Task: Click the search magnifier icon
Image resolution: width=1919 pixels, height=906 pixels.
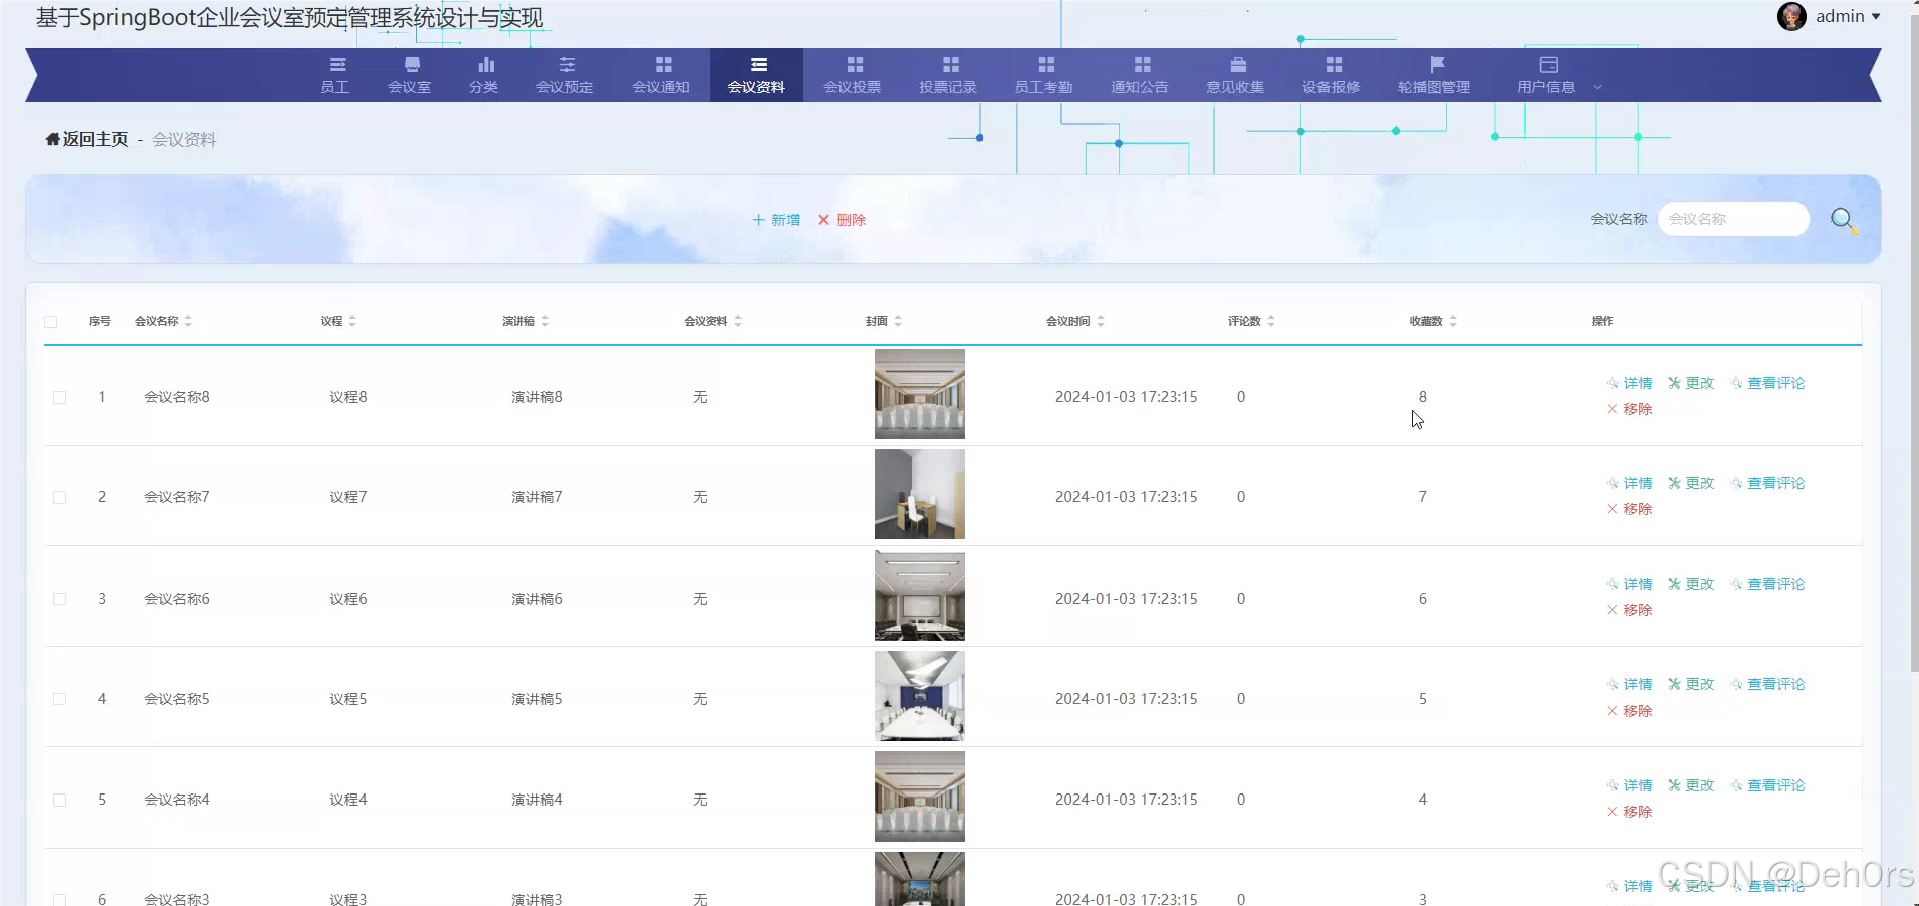Action: 1844,220
